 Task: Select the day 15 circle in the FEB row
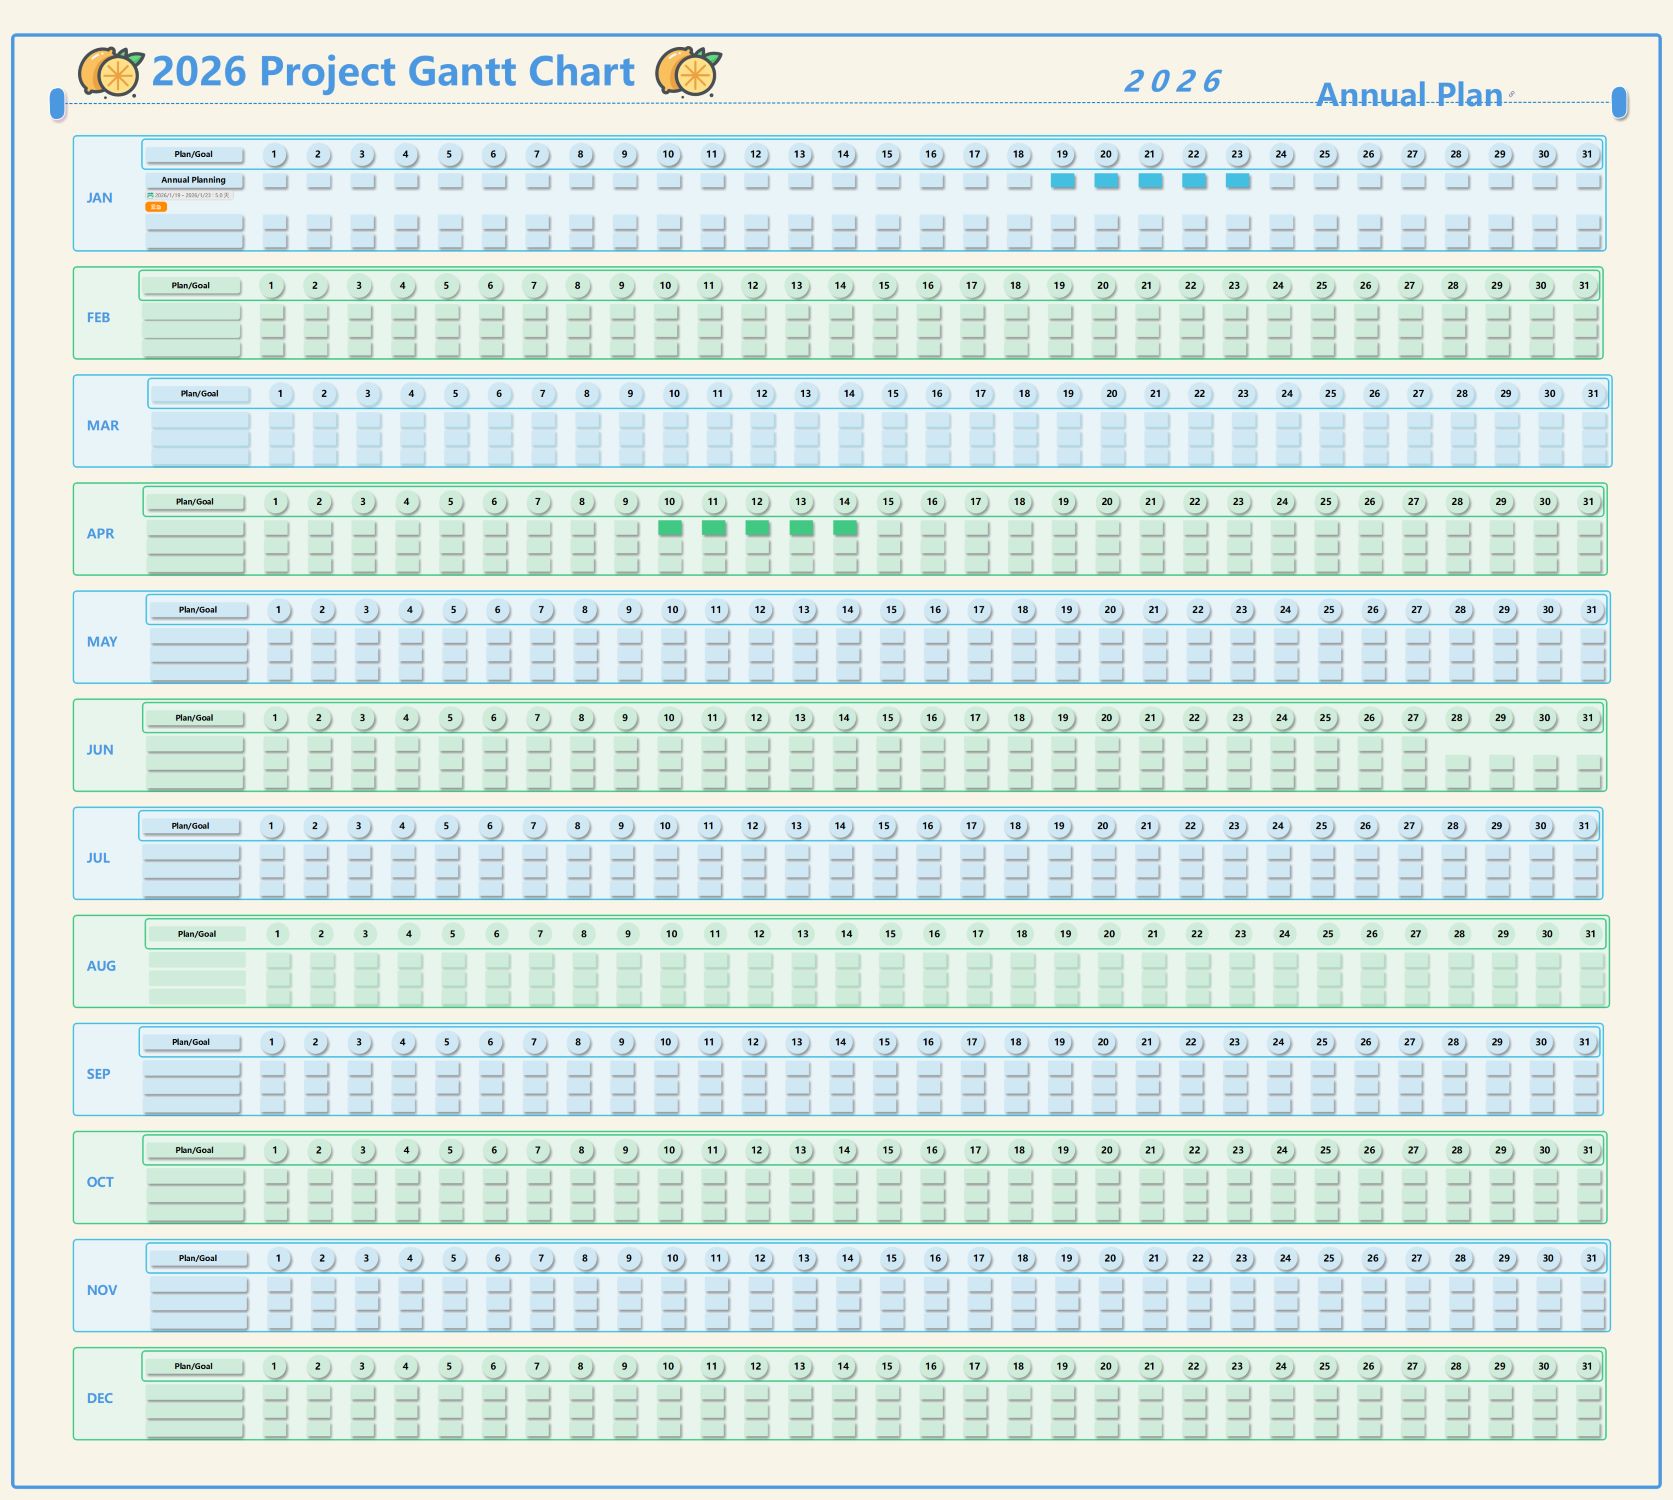[885, 285]
